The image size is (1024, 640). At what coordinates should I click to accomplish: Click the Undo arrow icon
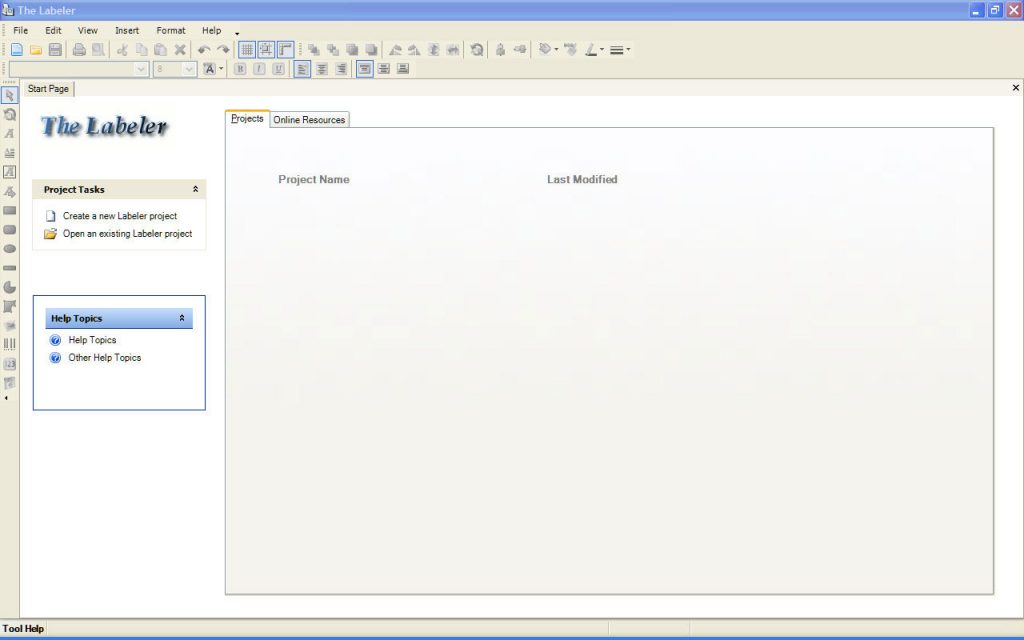pyautogui.click(x=204, y=50)
